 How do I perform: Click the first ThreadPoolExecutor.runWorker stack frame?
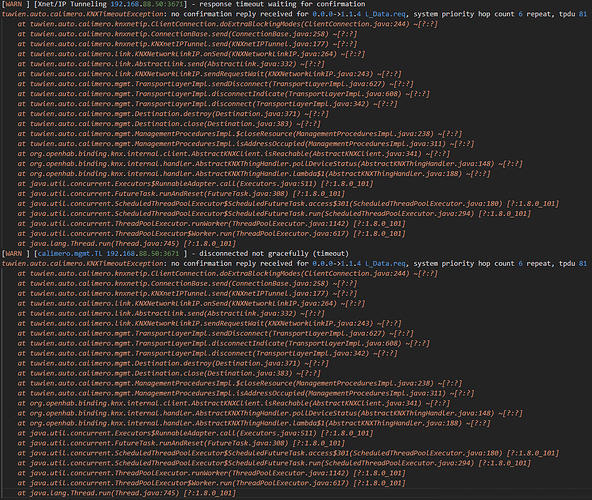pyautogui.click(x=211, y=224)
